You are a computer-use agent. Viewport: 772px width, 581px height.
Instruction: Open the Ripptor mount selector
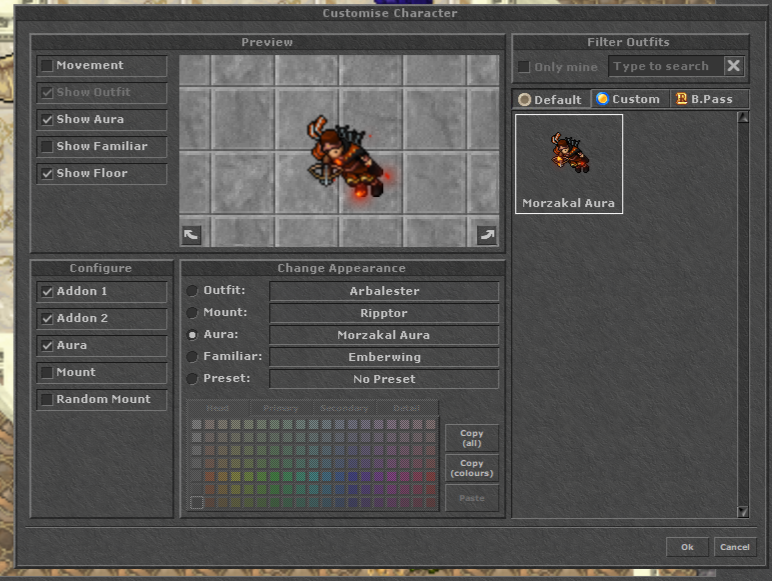[x=384, y=313]
